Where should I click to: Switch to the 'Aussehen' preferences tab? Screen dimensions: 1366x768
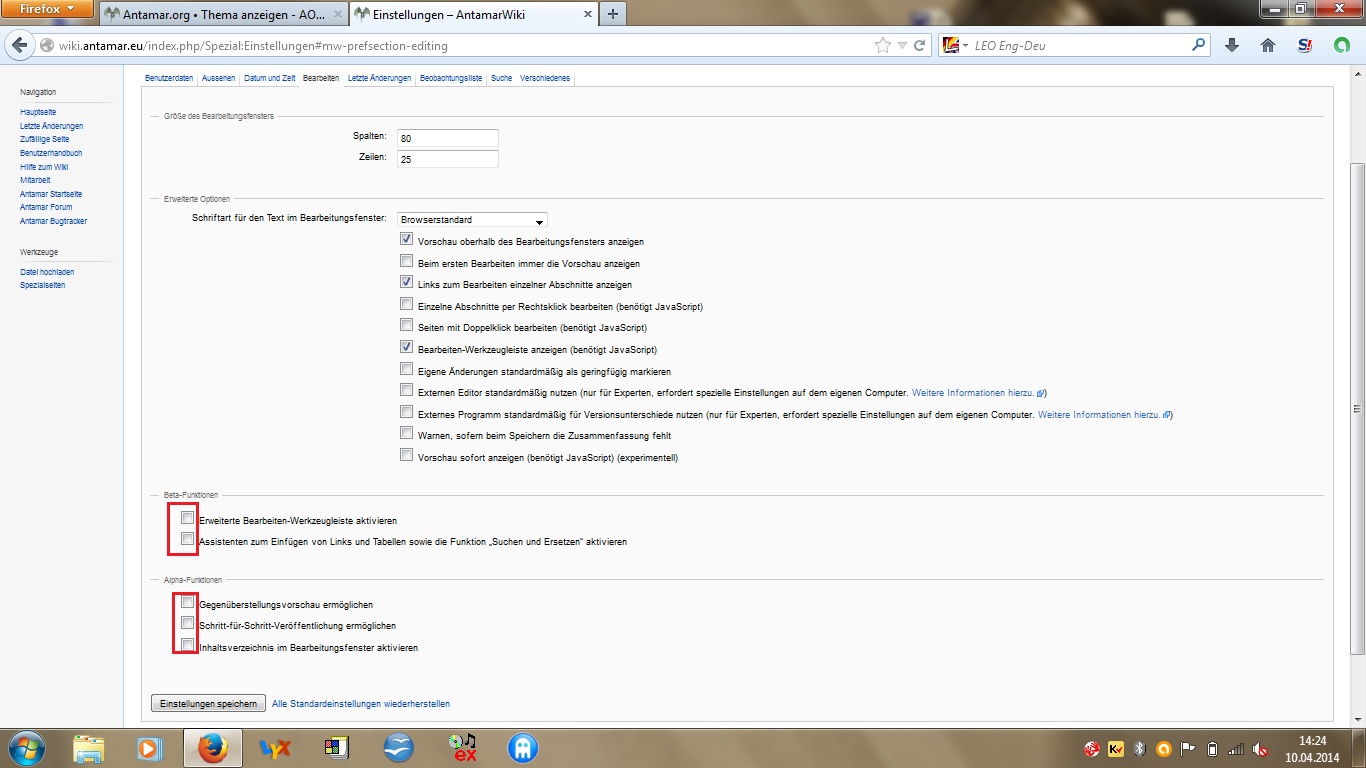point(218,78)
